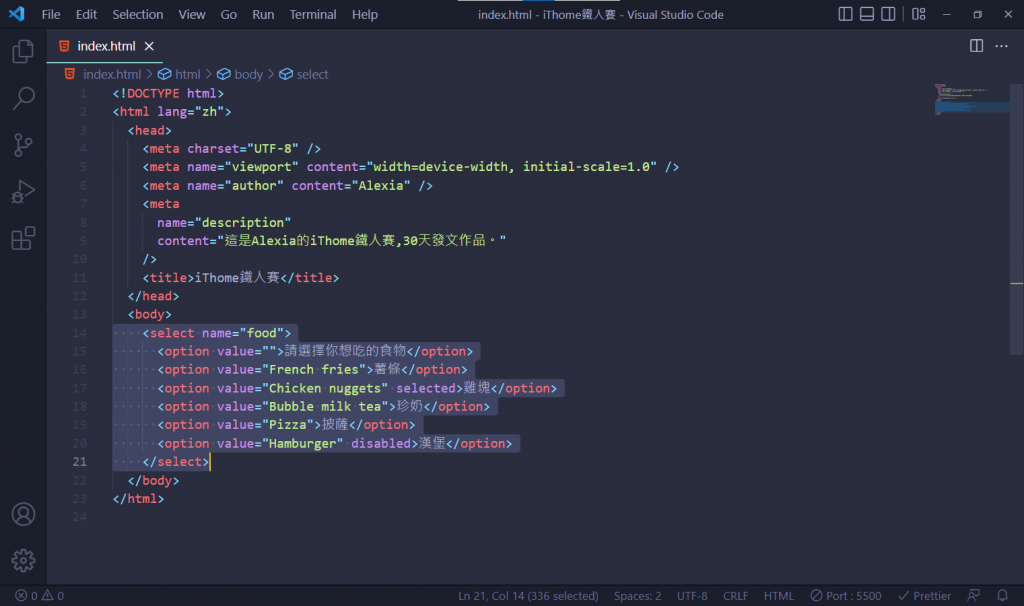Screen dimensions: 1024x606
Task: Open the File menu
Action: 51,14
